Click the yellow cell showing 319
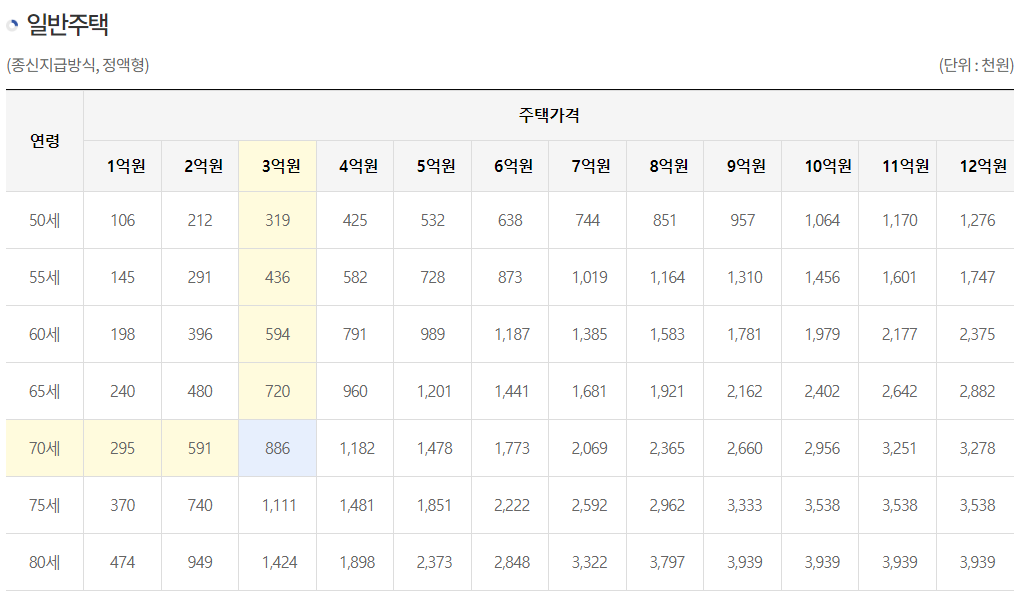 point(277,219)
